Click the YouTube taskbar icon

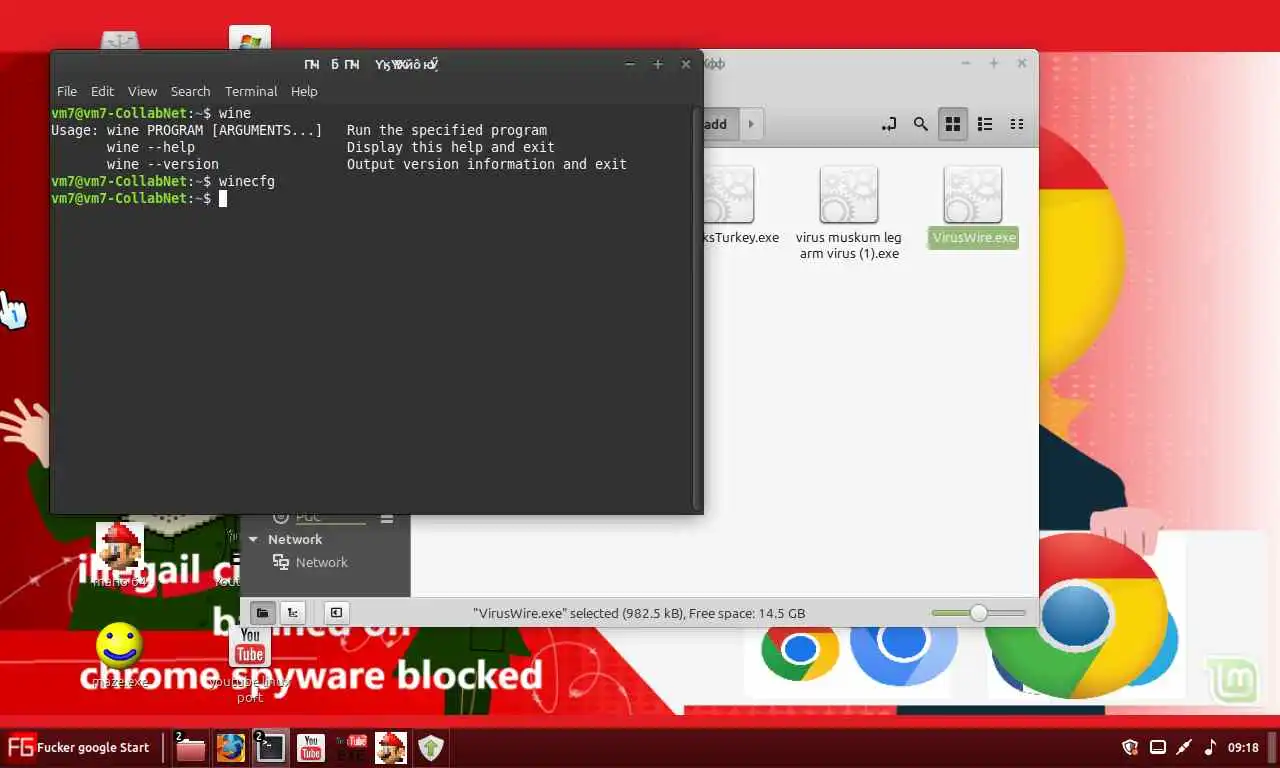click(x=311, y=747)
